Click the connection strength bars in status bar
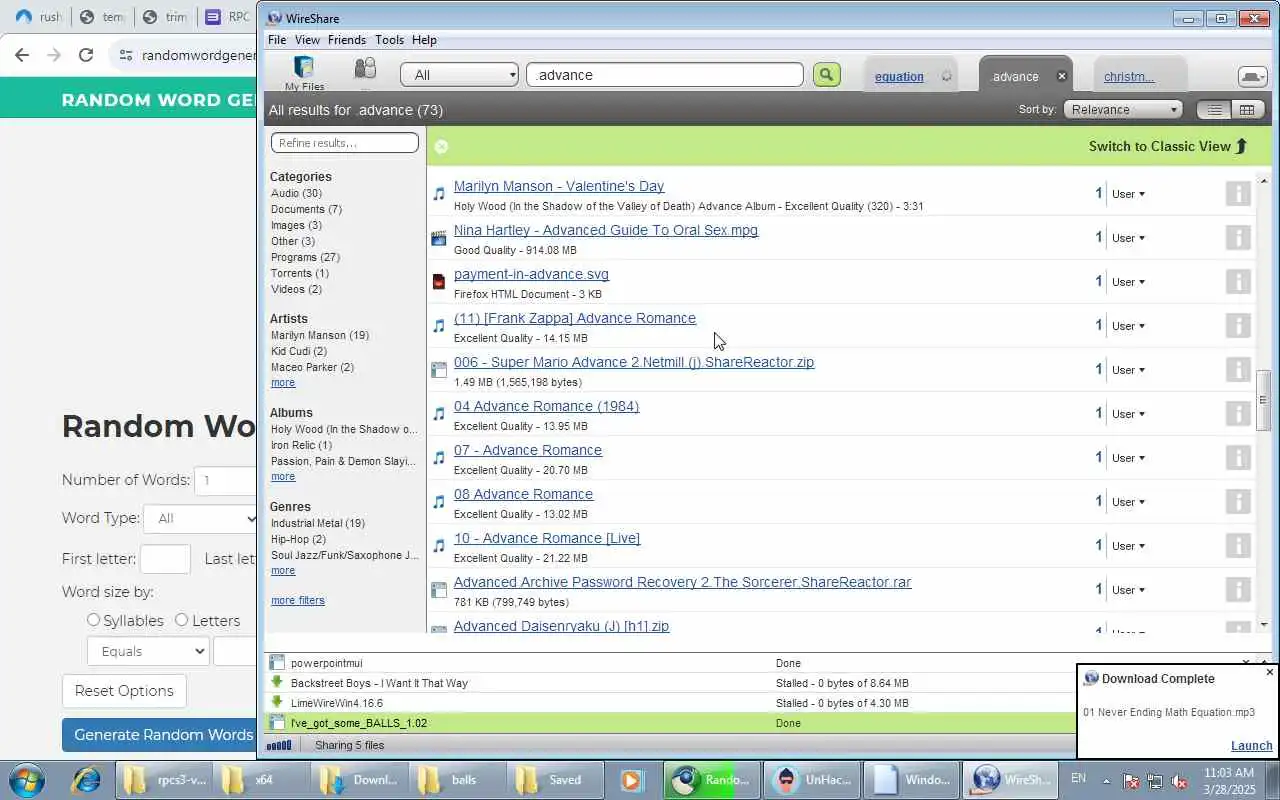Image resolution: width=1280 pixels, height=800 pixels. tap(279, 745)
